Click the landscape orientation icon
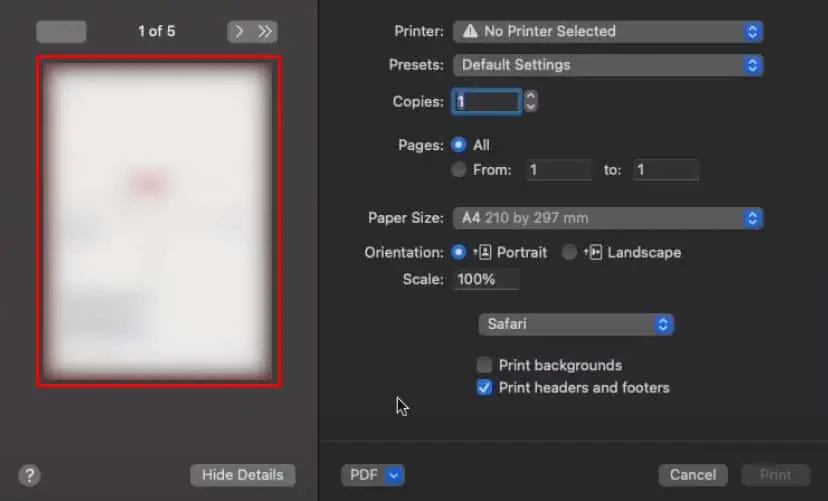The width and height of the screenshot is (828, 501). coord(594,252)
